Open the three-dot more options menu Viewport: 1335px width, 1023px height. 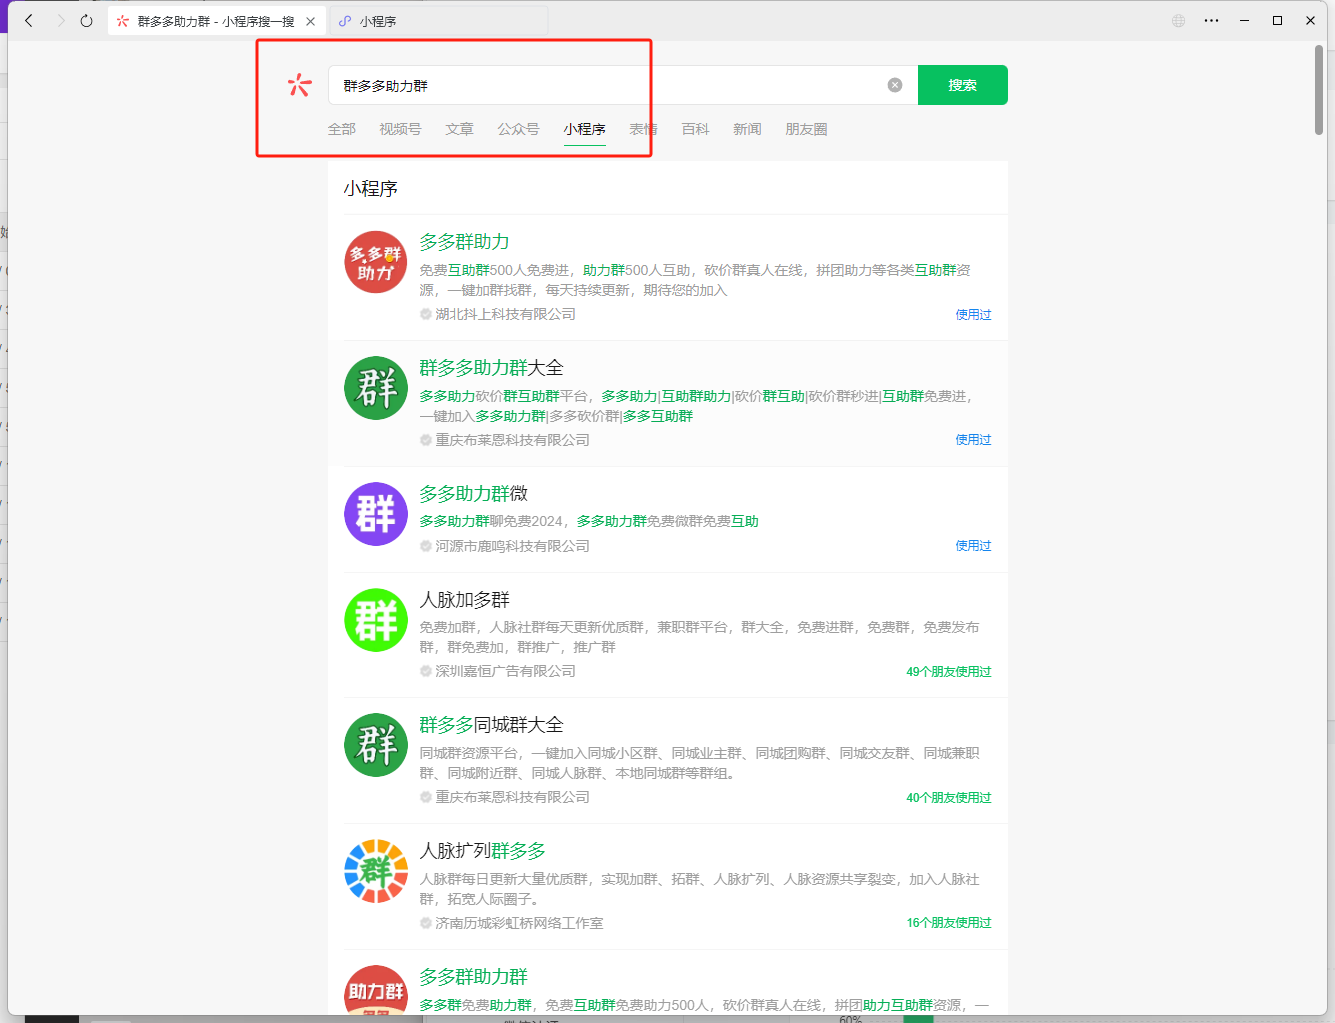click(x=1211, y=20)
